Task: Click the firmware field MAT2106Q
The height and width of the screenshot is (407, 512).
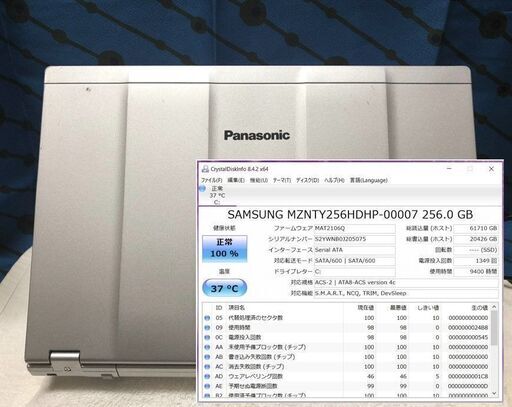Action: point(355,228)
